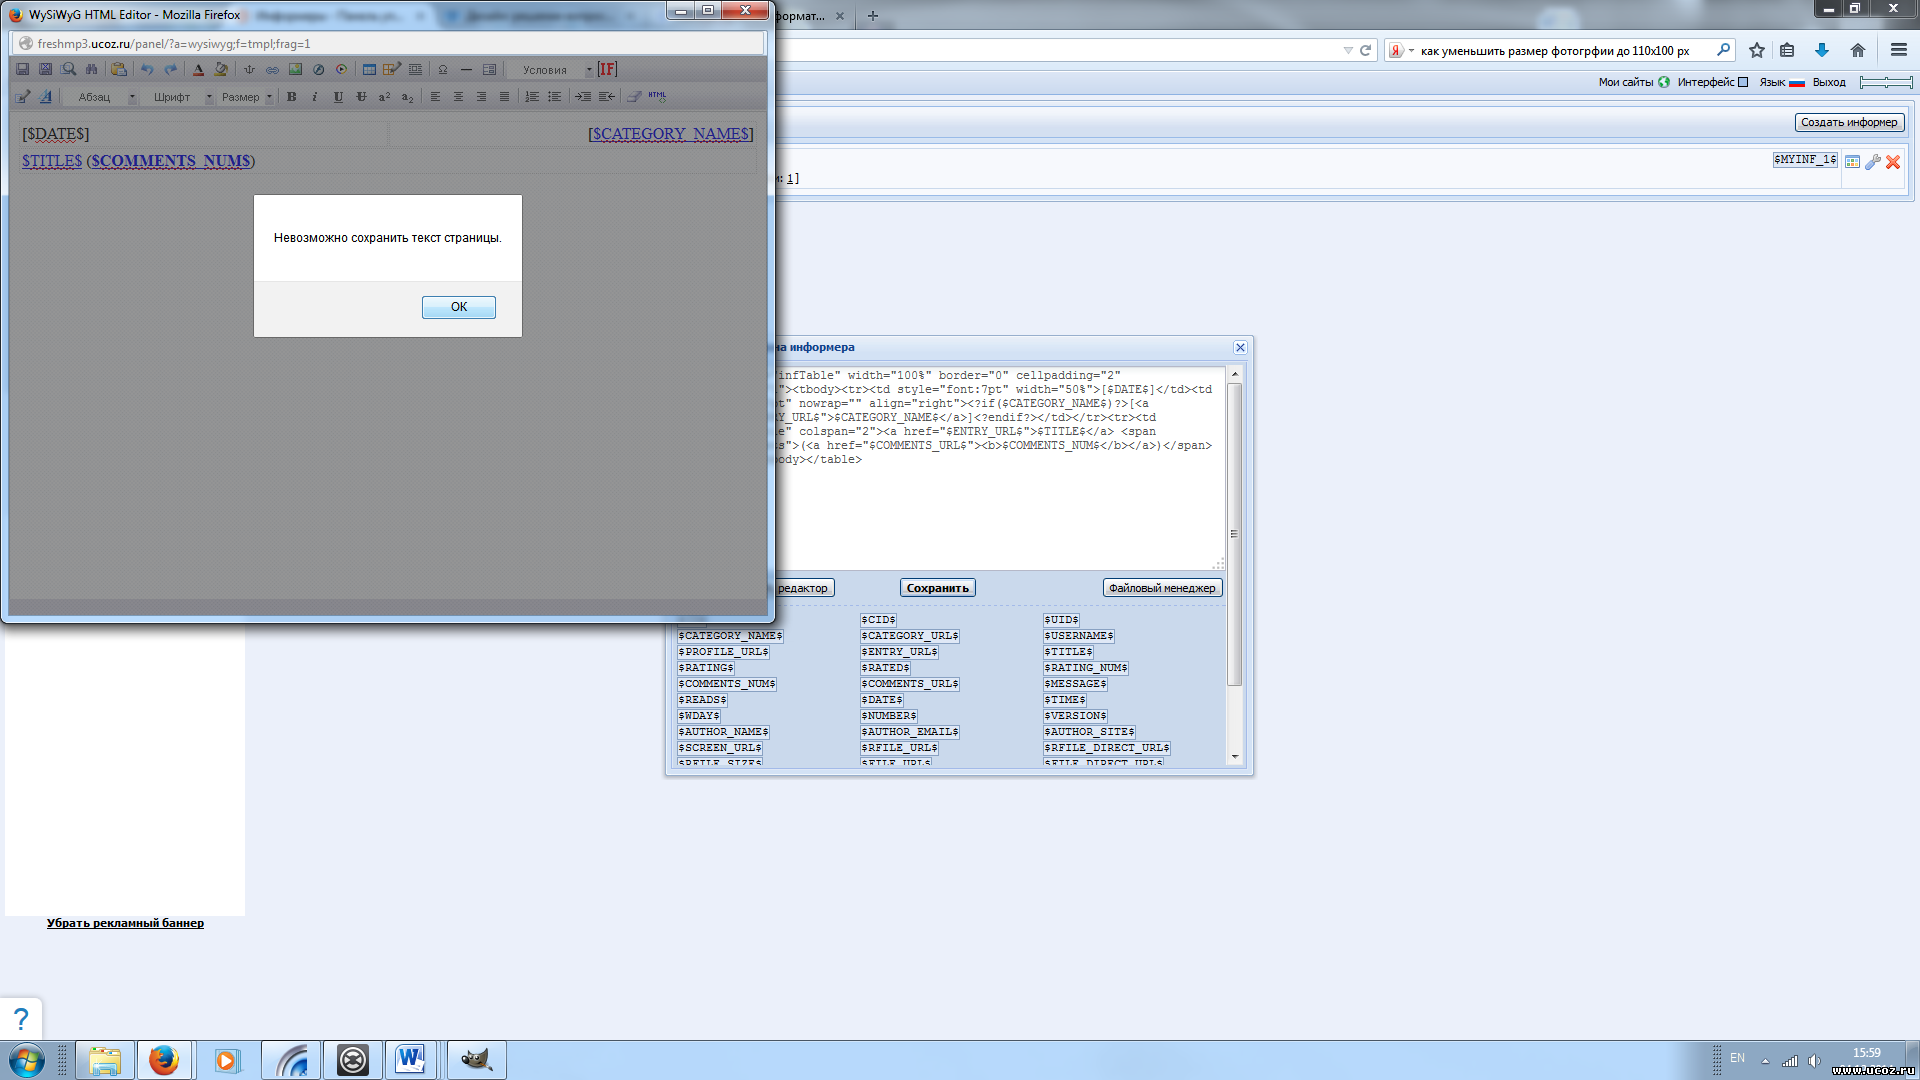This screenshot has width=1920, height=1080.
Task: Click the bold formatting icon
Action: (x=291, y=97)
